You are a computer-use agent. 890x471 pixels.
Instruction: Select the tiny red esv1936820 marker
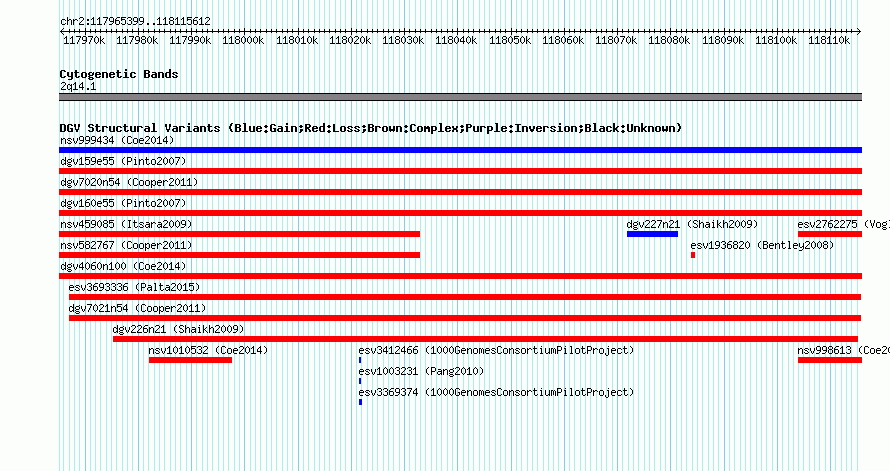(693, 255)
